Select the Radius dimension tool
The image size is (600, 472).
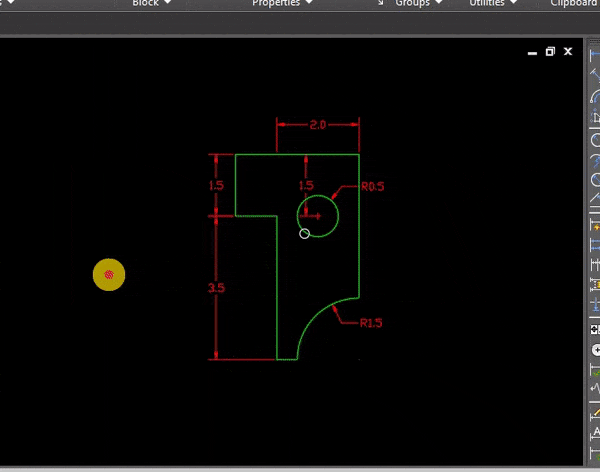[x=595, y=140]
